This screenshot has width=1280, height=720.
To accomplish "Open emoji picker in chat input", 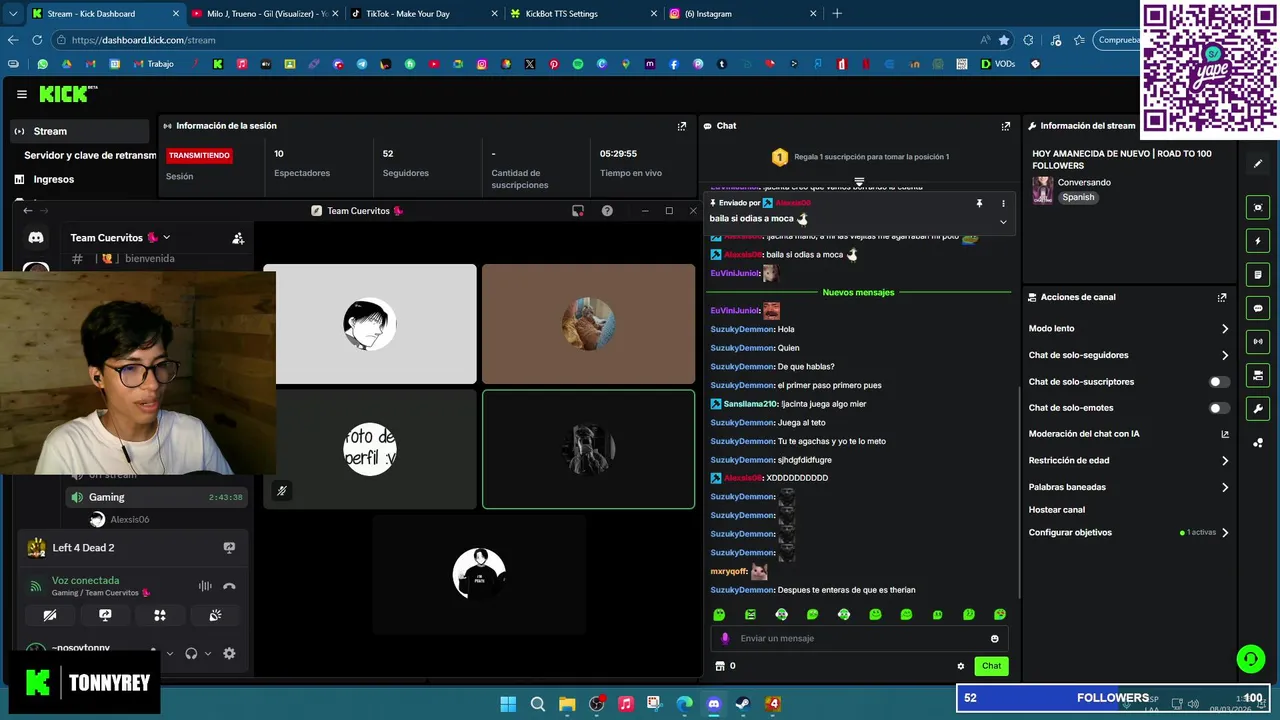I will coord(994,638).
